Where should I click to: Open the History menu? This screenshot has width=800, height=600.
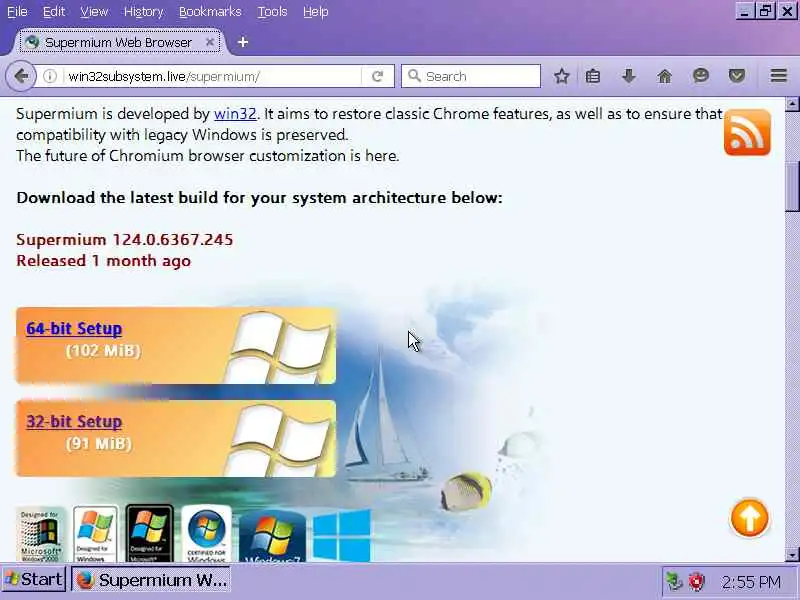coord(143,12)
